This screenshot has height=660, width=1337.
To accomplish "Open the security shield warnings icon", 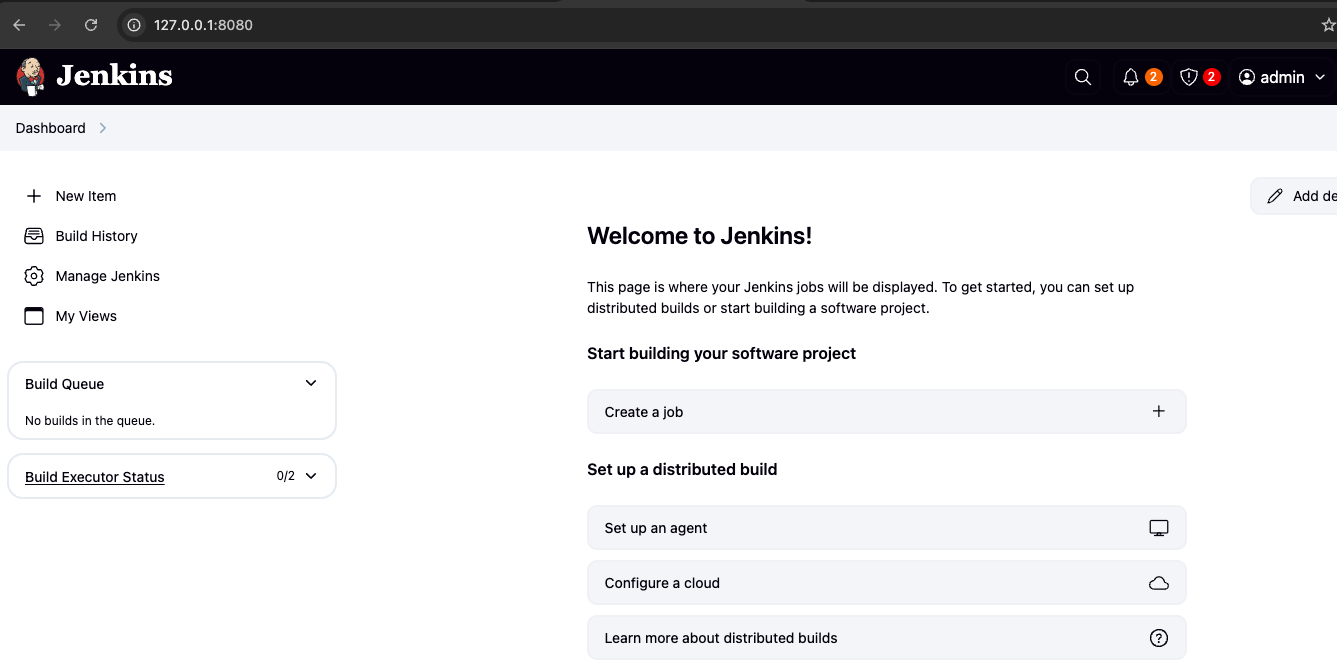I will point(1189,77).
